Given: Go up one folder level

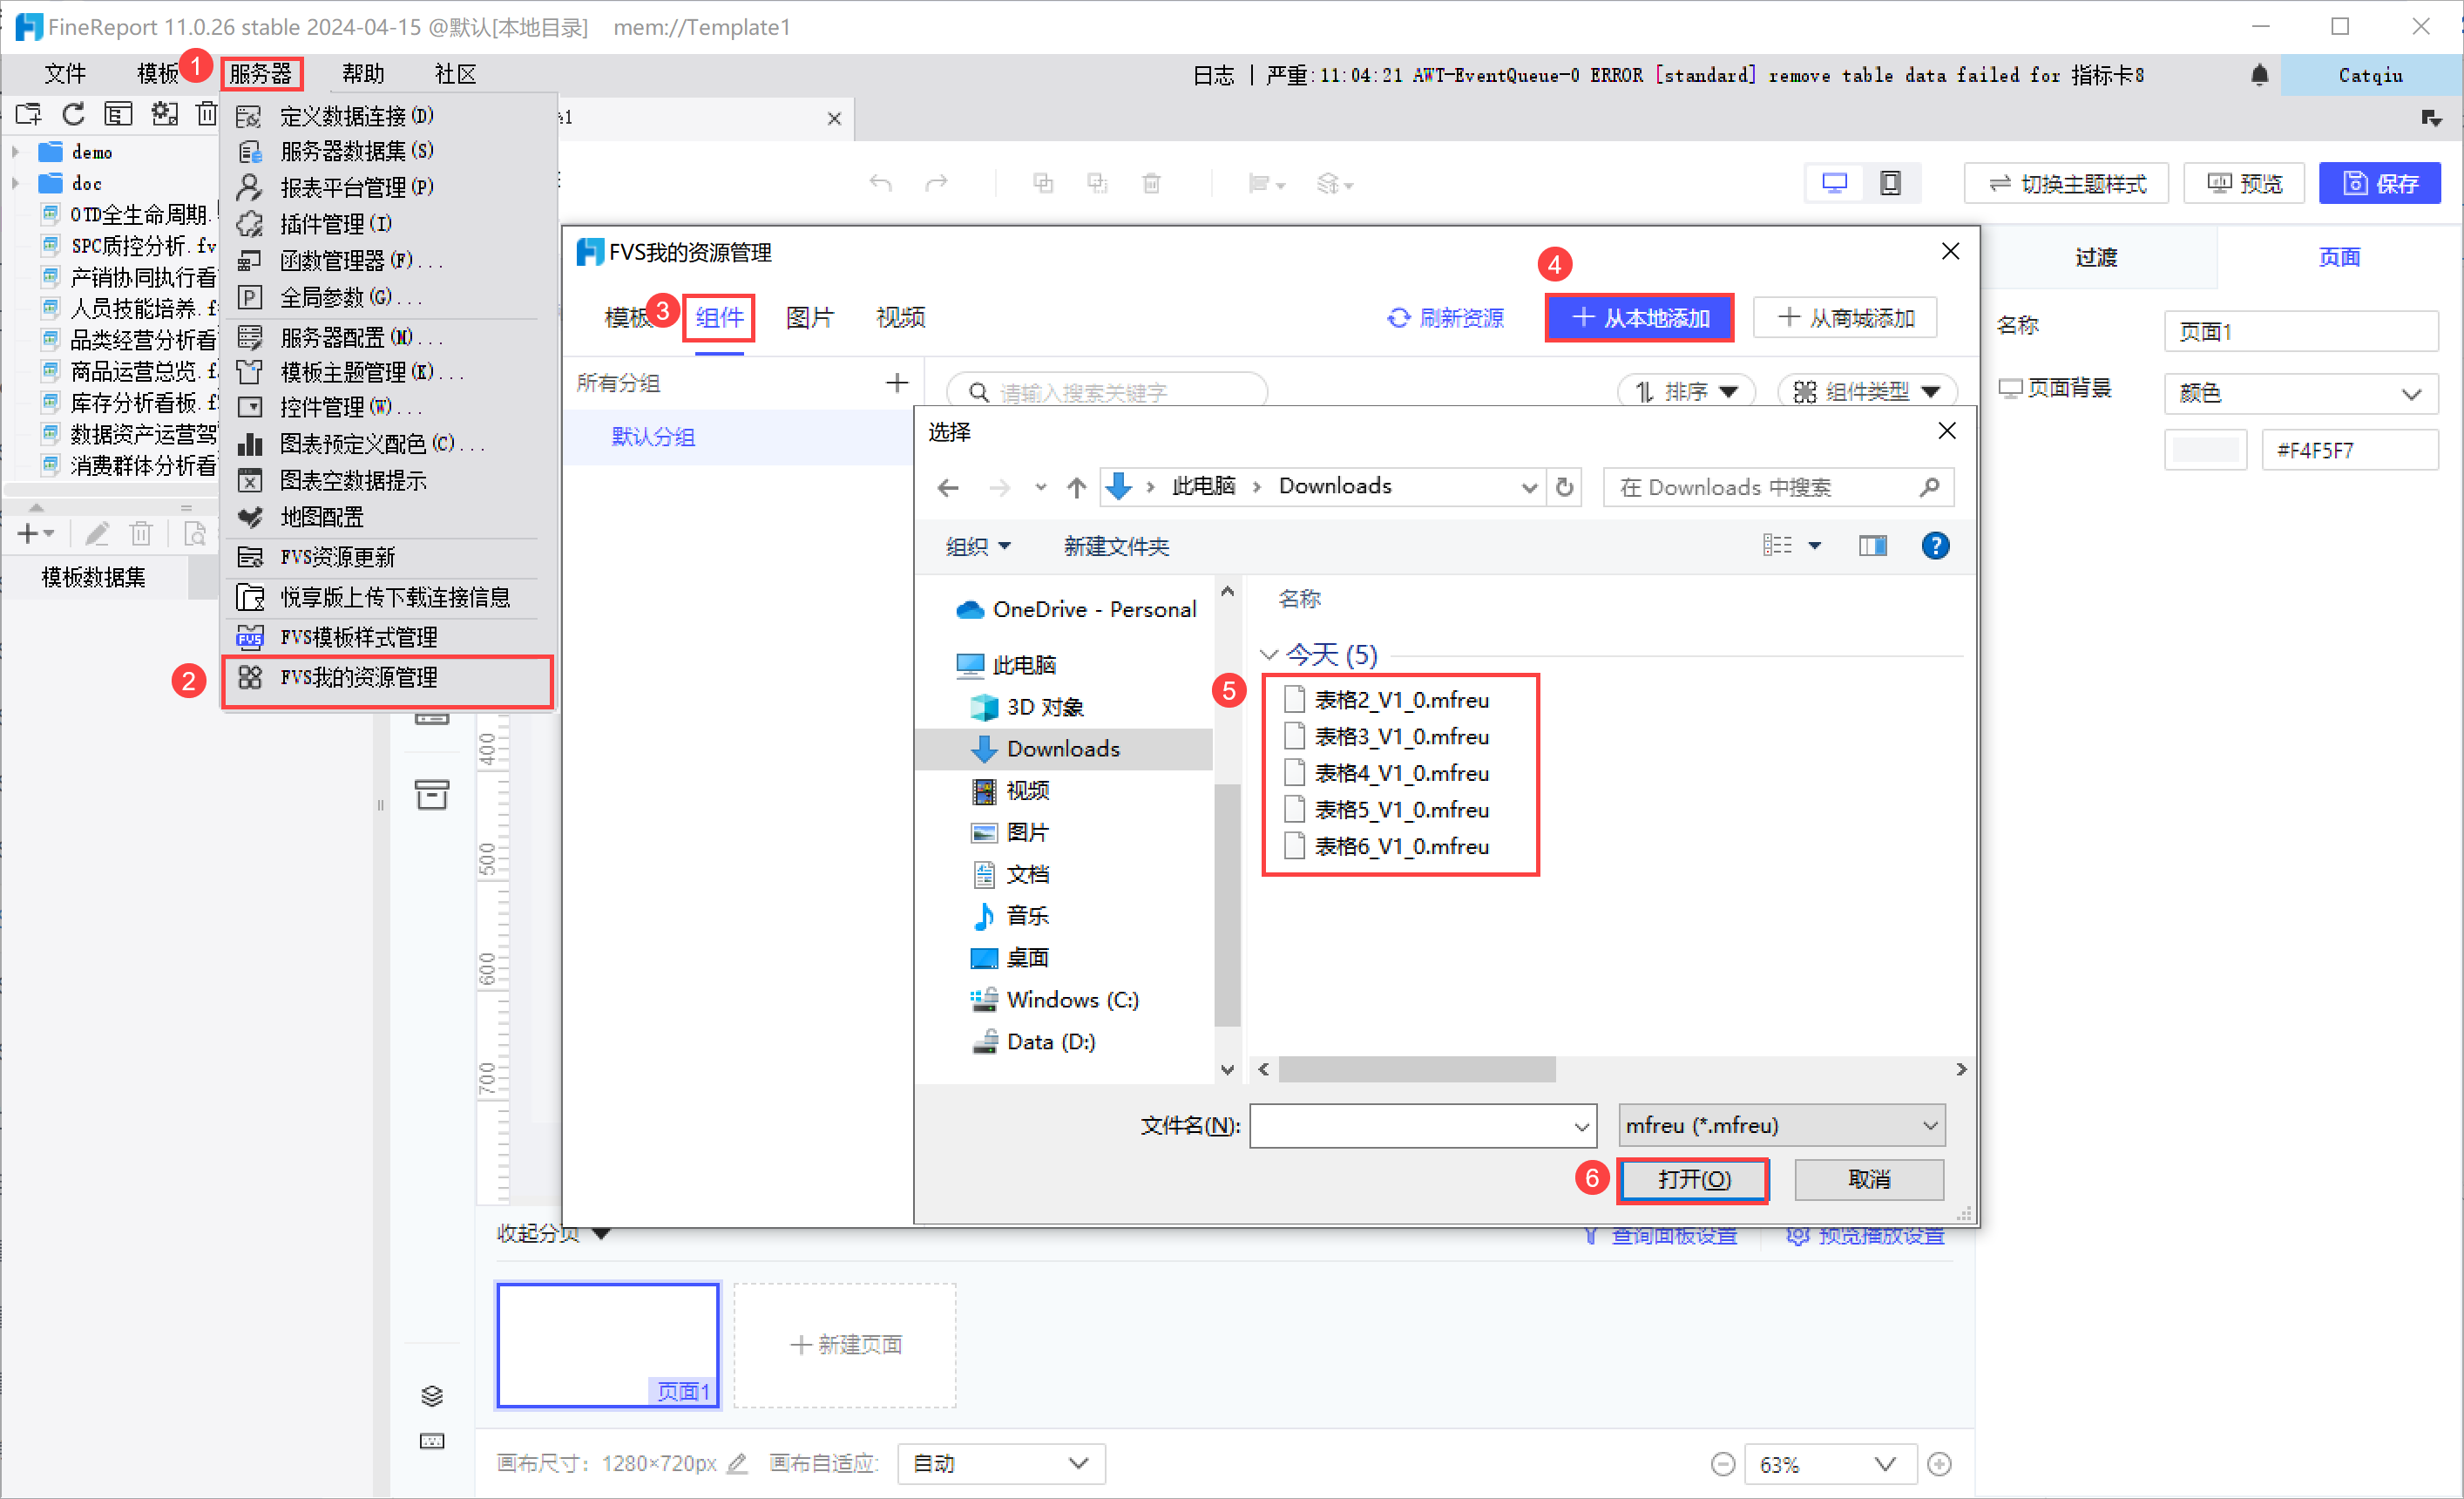Looking at the screenshot, I should coord(1076,487).
